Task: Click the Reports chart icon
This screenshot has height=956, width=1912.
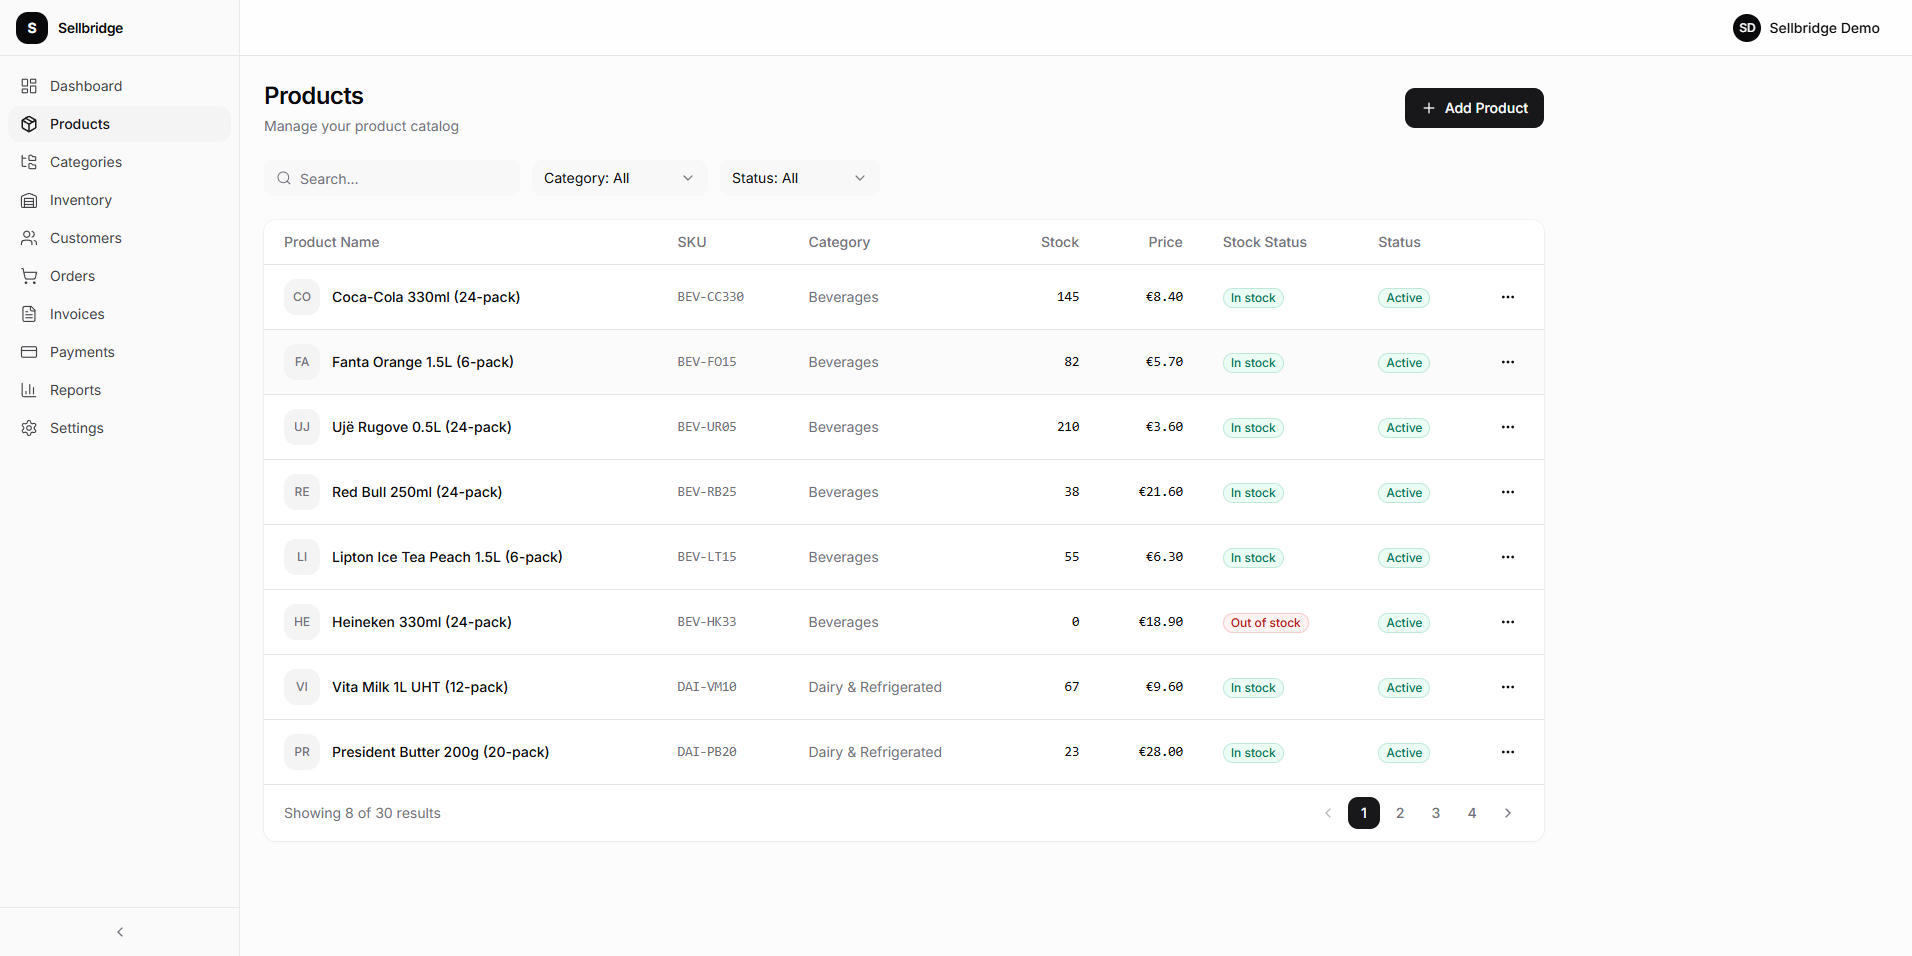Action: coord(30,390)
